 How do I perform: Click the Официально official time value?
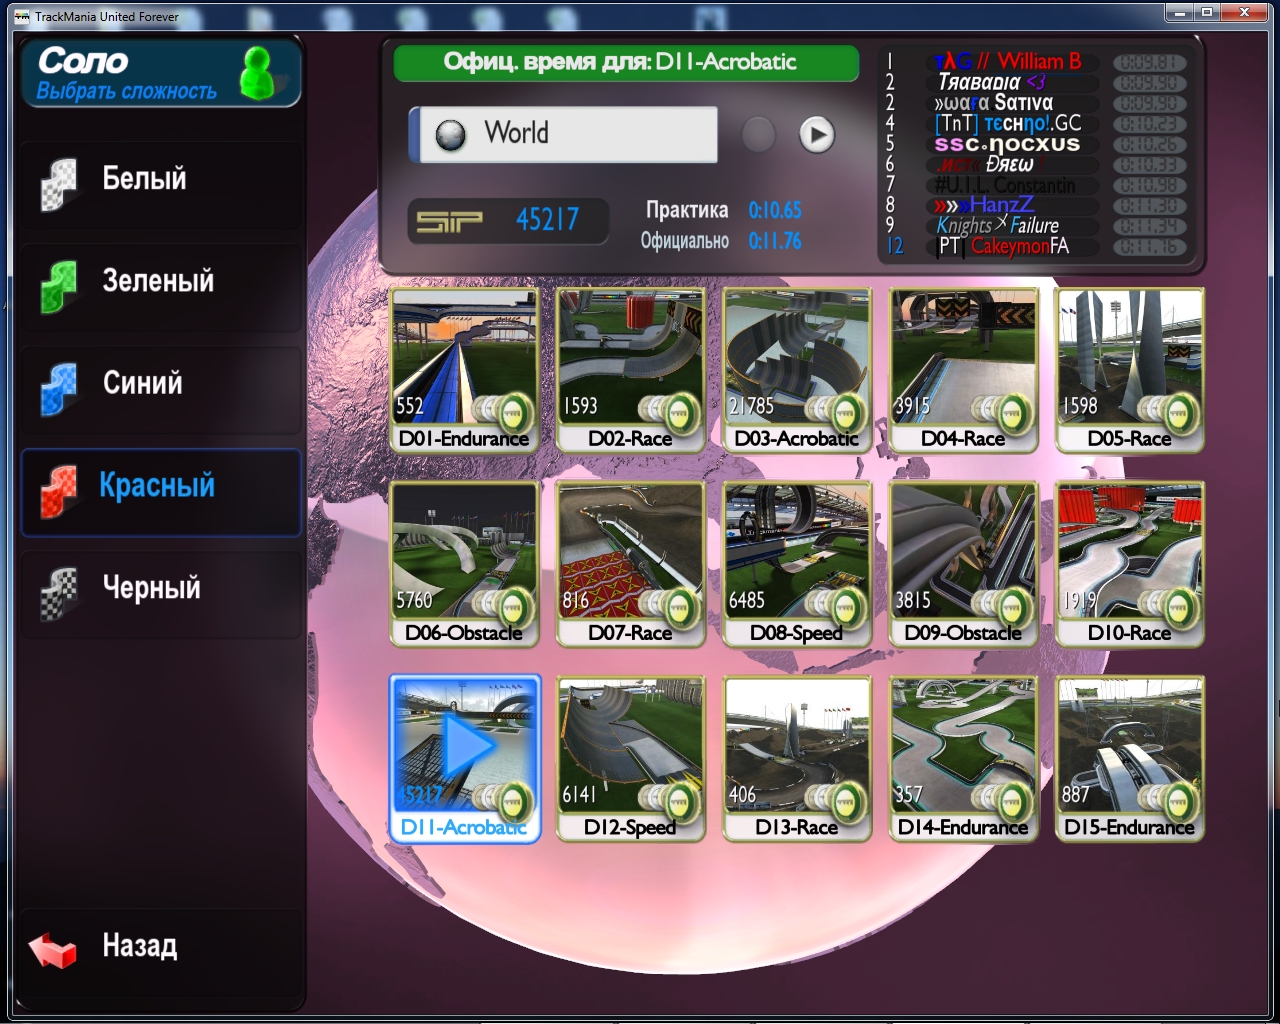point(775,241)
